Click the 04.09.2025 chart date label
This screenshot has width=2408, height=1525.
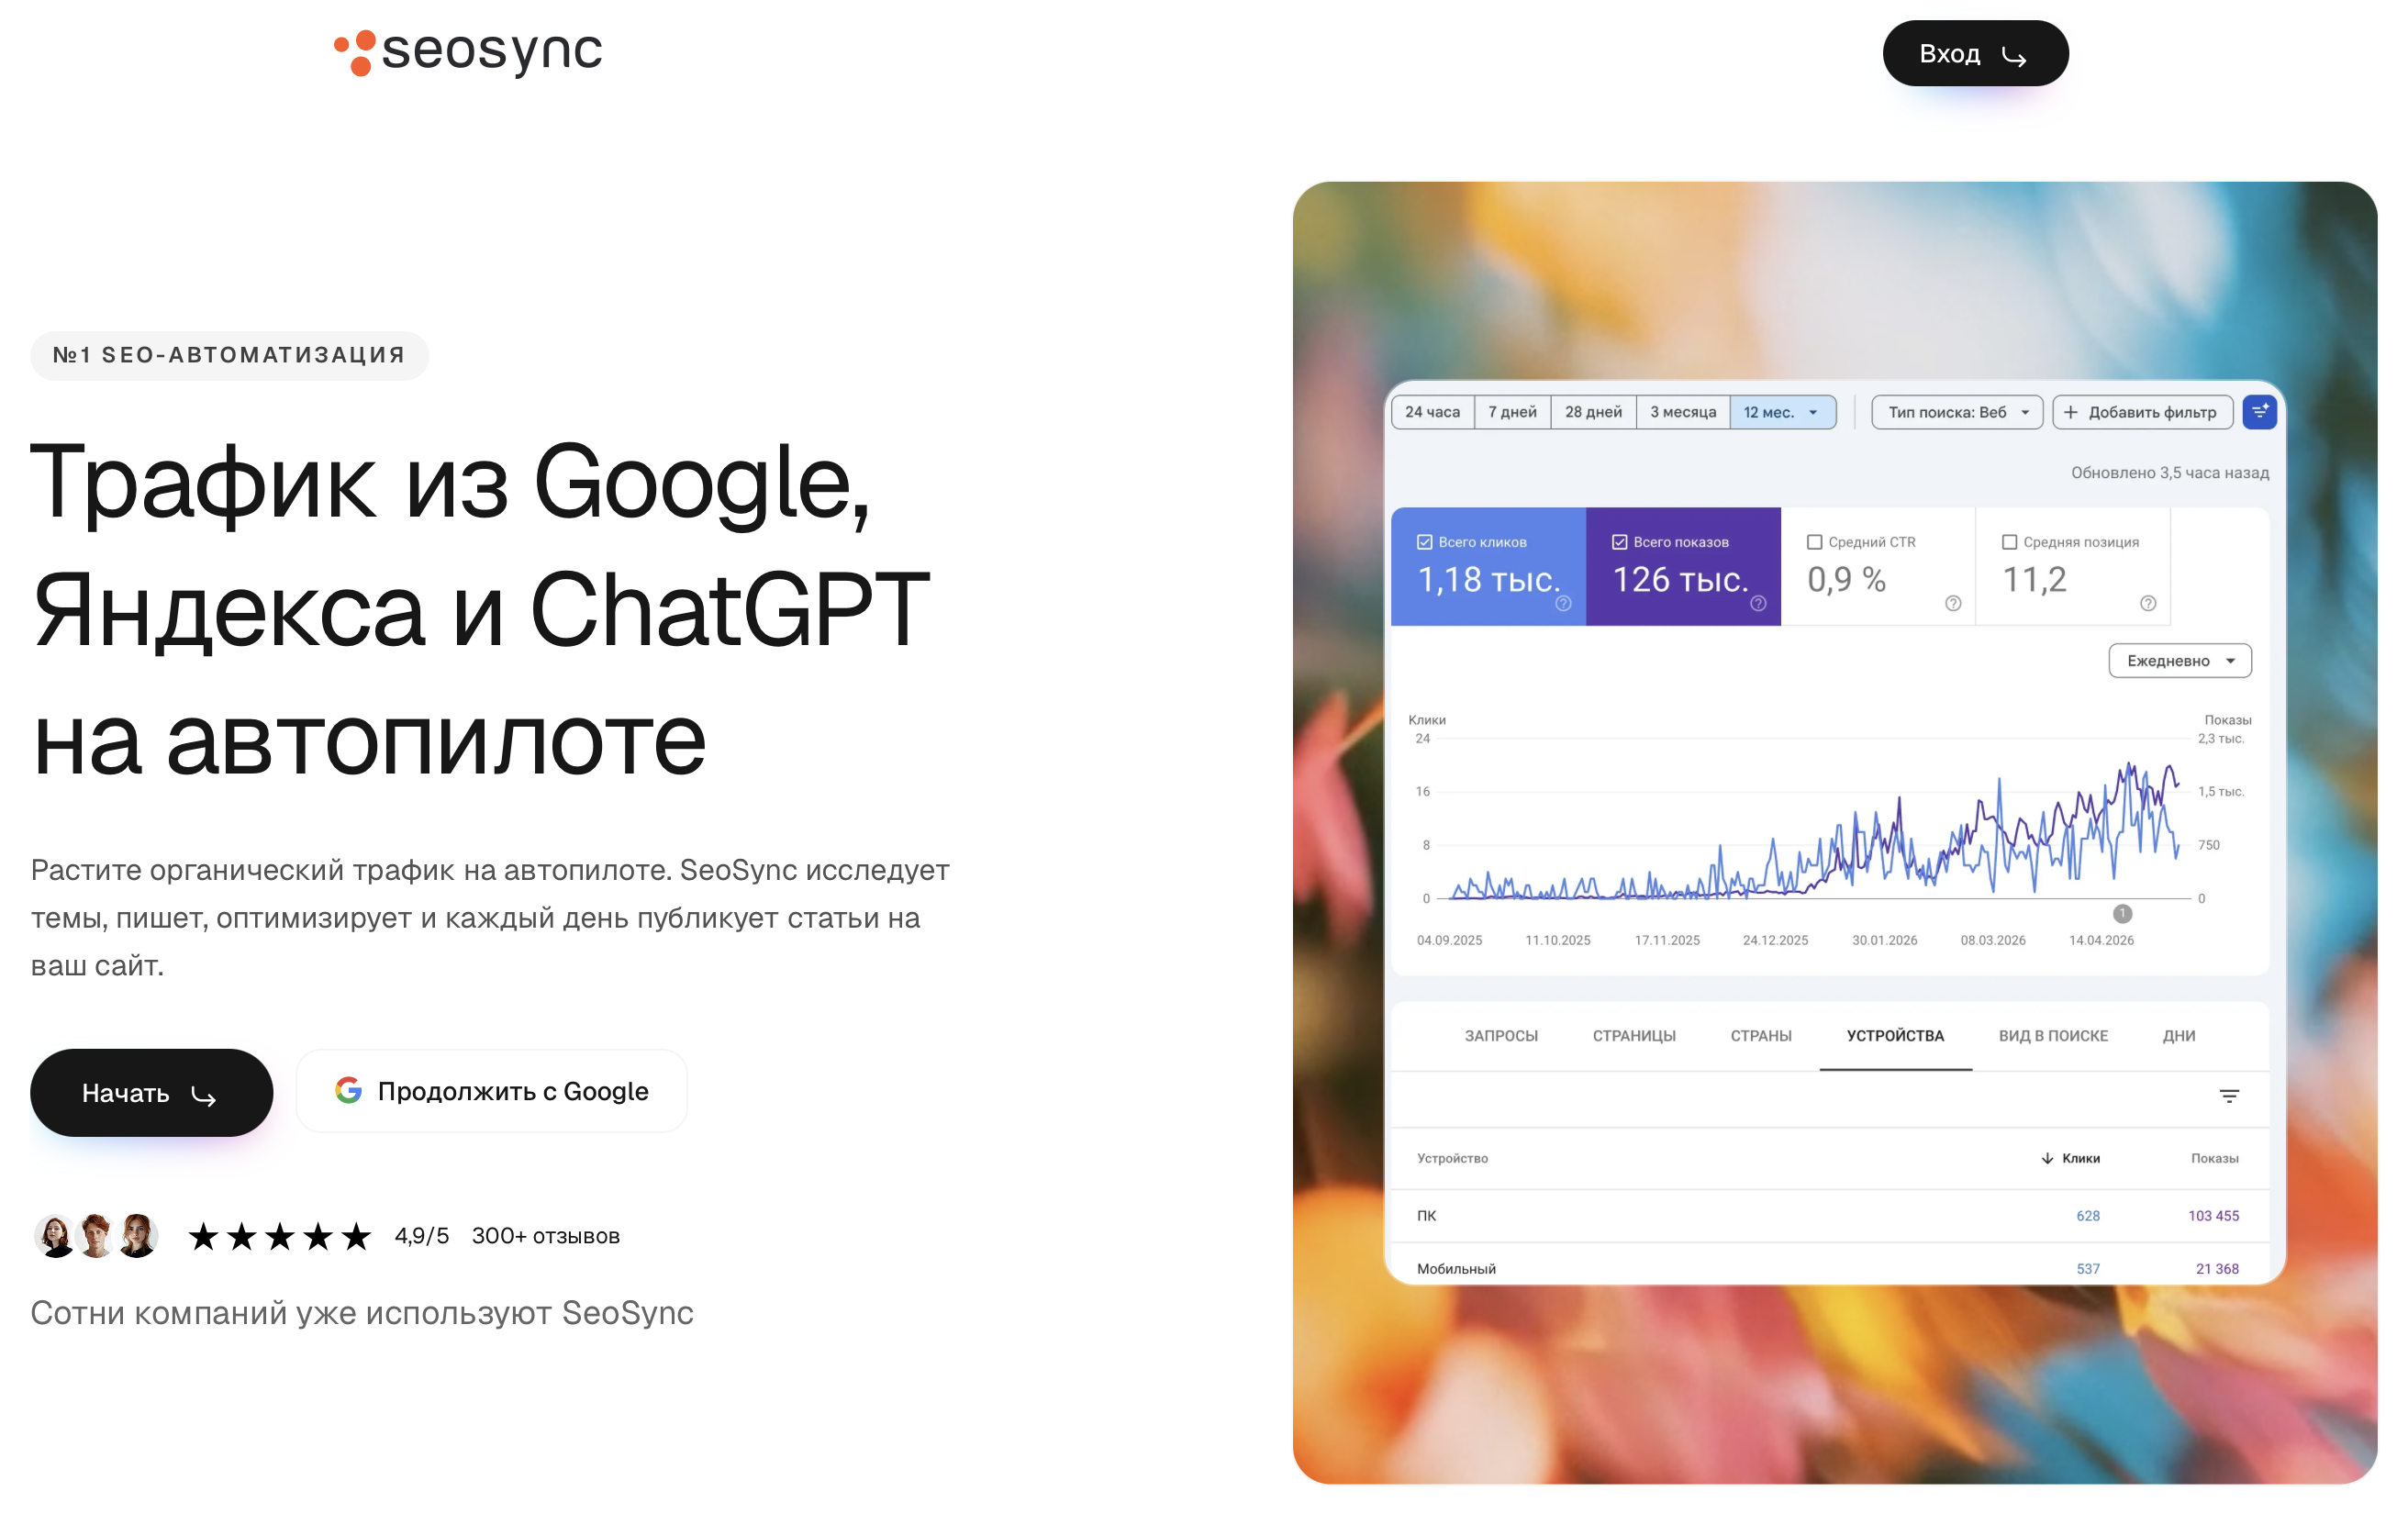click(x=1449, y=940)
